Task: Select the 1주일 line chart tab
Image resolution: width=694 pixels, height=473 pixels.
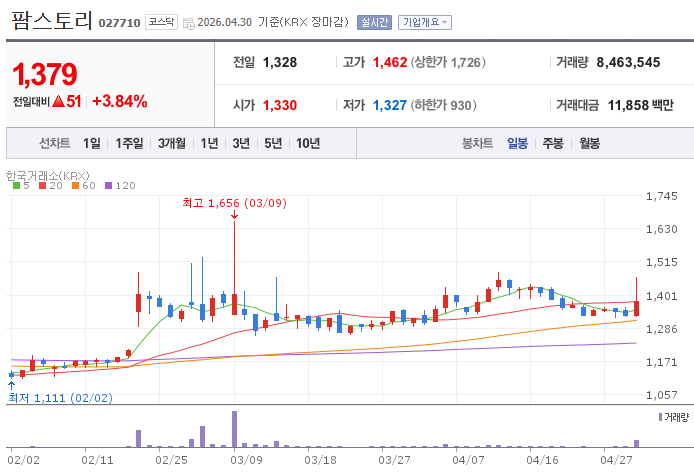Action: click(x=129, y=143)
